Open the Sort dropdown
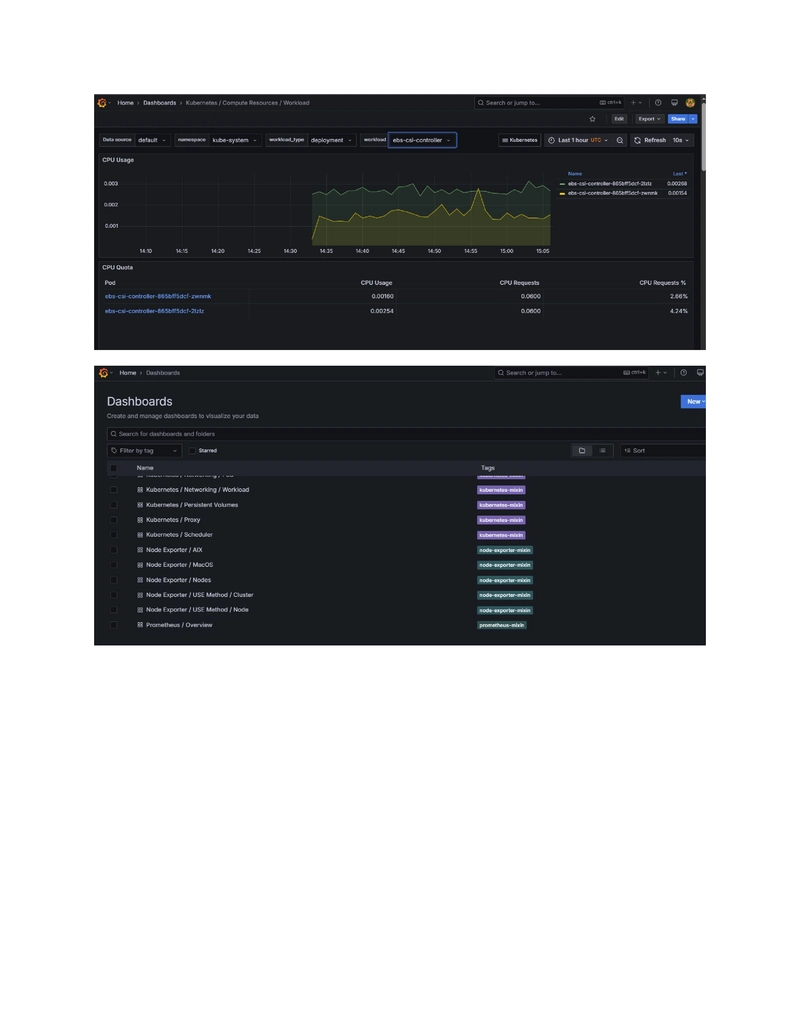 pos(663,451)
